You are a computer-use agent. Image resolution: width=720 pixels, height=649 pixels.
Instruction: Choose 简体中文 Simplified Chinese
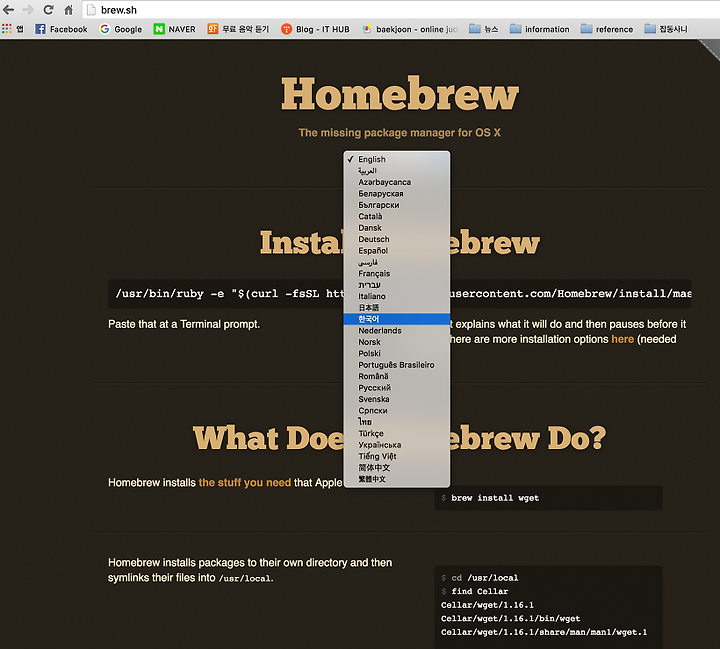click(x=397, y=468)
